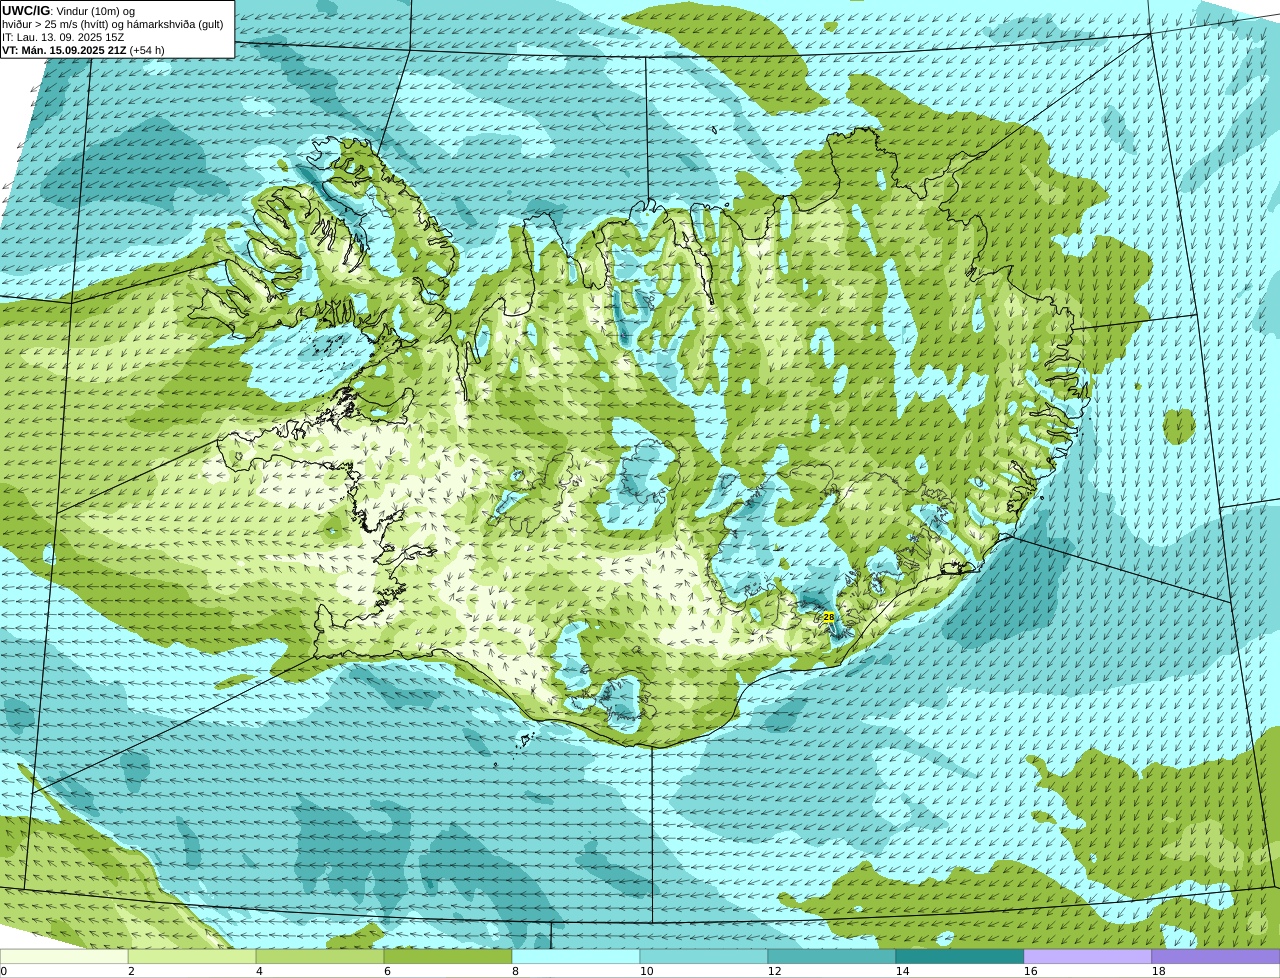Select the olive green 6–8 m/s legend swatch

[x=448, y=956]
